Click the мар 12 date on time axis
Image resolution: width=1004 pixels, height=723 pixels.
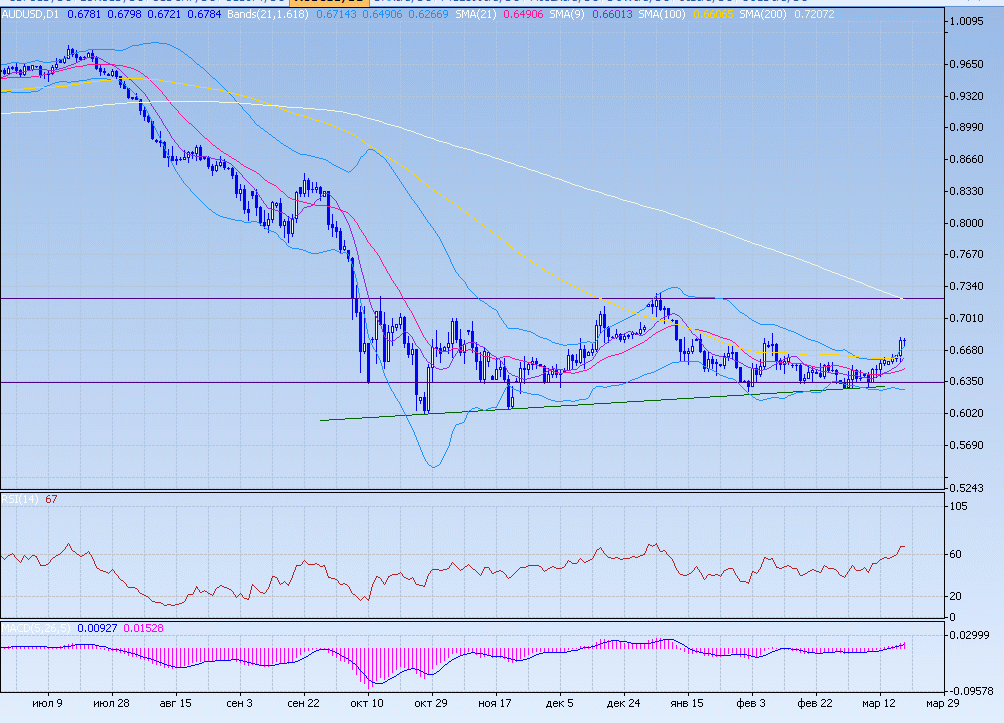coord(880,703)
